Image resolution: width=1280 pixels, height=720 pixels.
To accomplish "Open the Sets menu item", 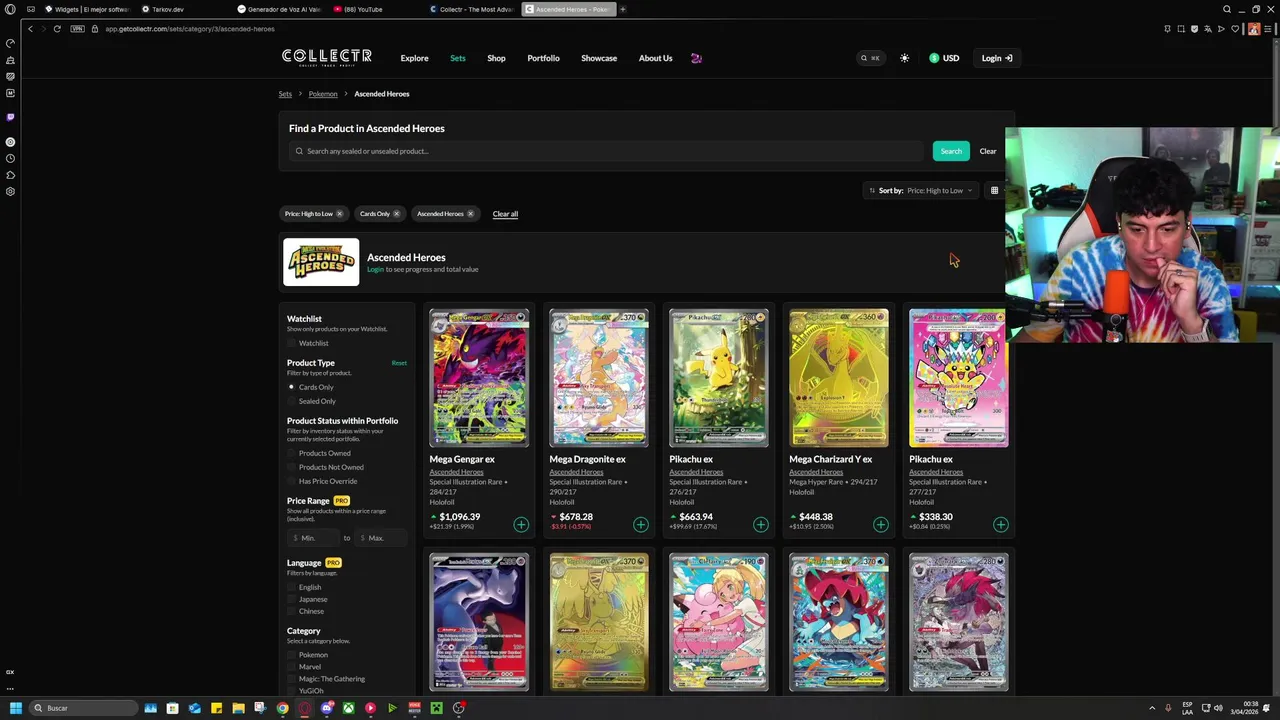I will 457,58.
